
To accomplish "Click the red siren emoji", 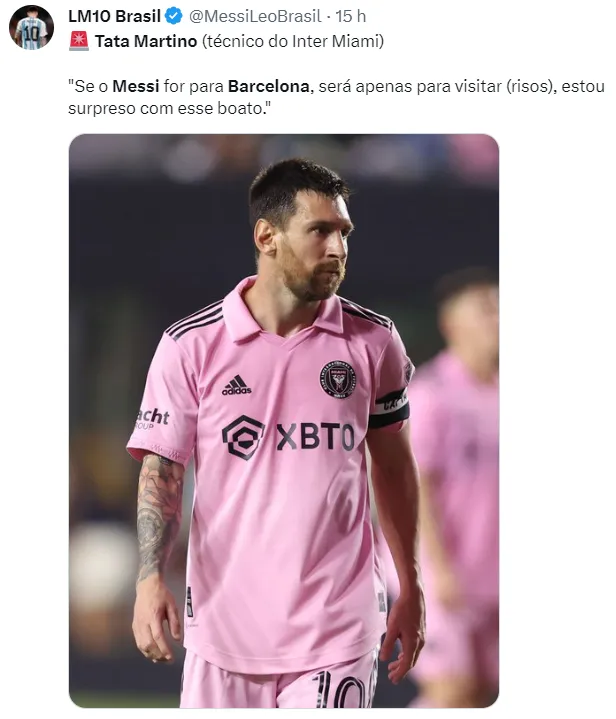I will coord(79,41).
